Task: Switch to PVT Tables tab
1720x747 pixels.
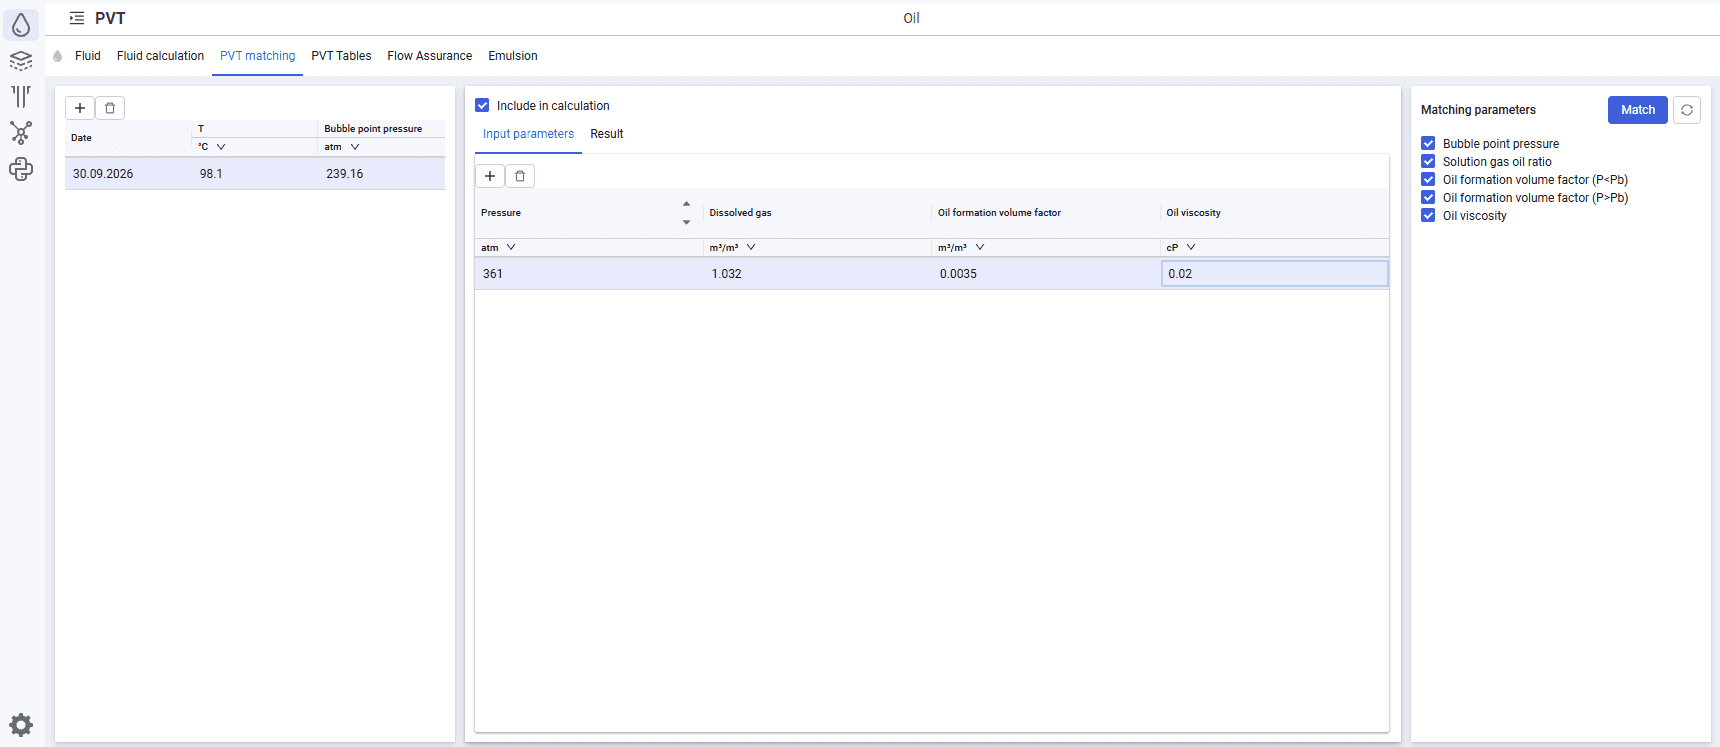Action: tap(341, 56)
